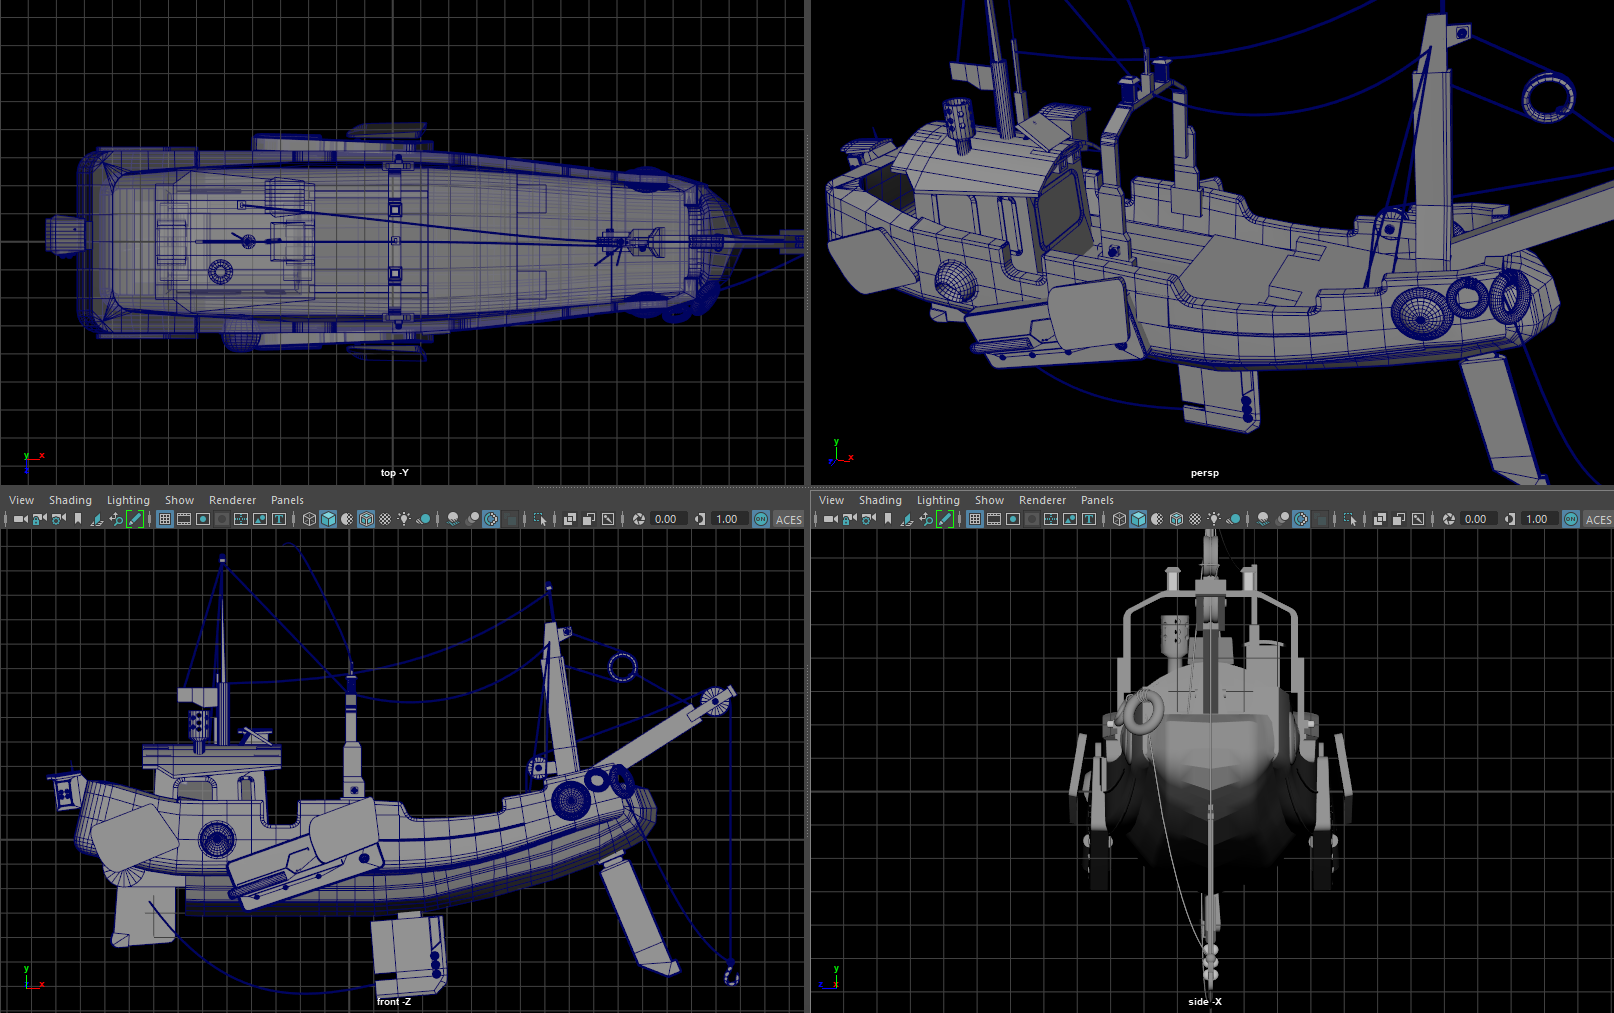This screenshot has width=1614, height=1013.
Task: Toggle X-Ray Active Components in front panel
Action: coord(589,519)
